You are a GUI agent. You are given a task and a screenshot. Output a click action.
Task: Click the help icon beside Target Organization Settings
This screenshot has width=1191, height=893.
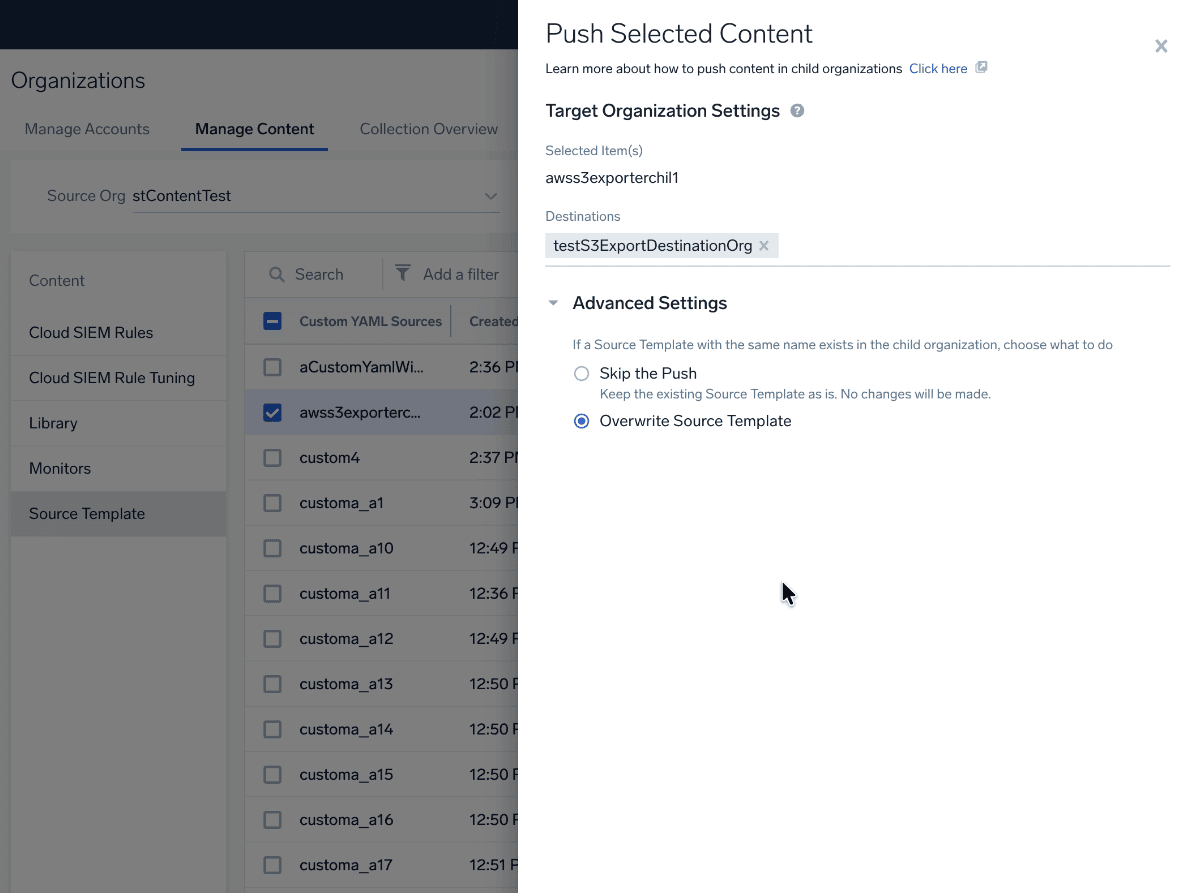click(797, 111)
